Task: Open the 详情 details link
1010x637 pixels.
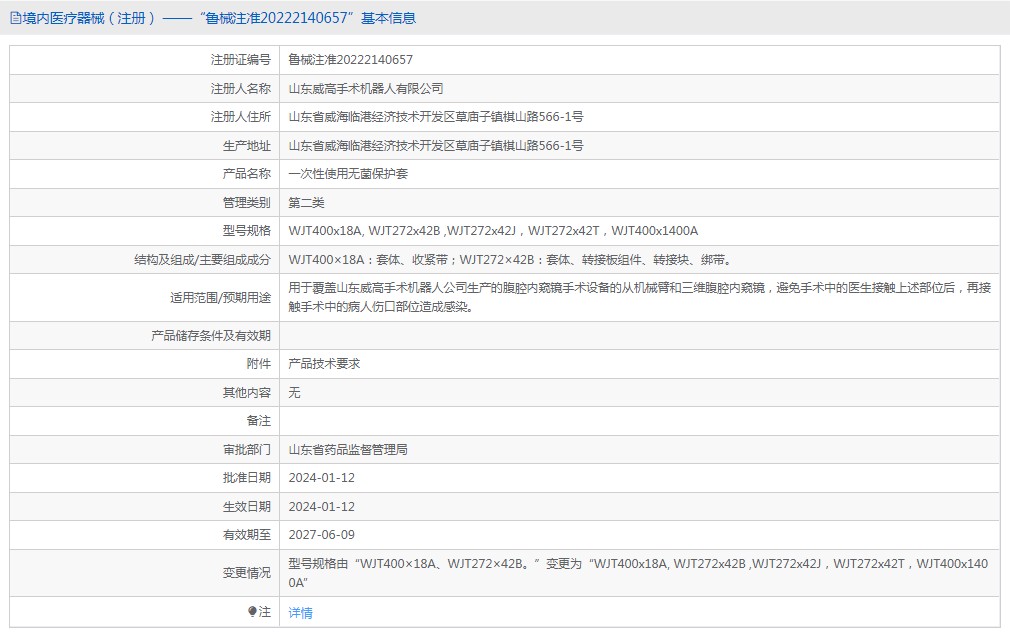Action: [x=300, y=613]
